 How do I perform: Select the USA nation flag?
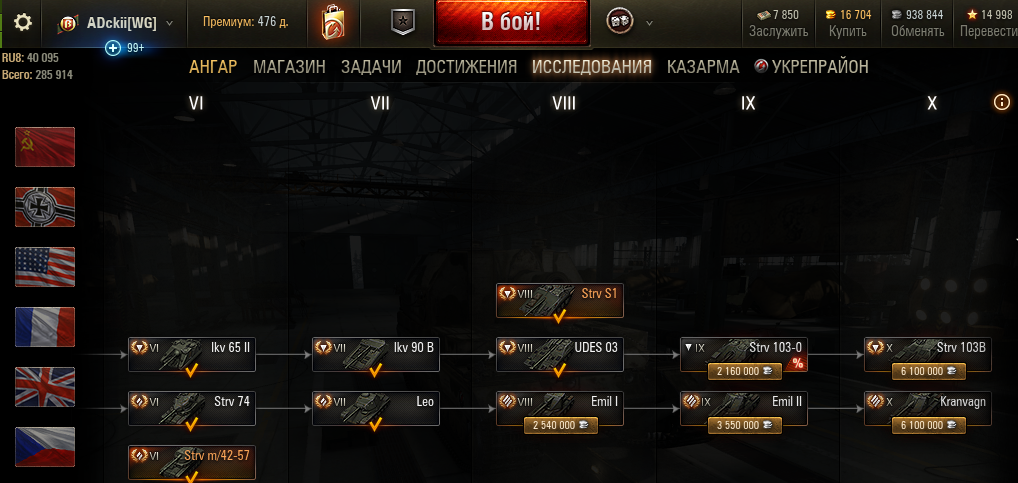(x=45, y=267)
